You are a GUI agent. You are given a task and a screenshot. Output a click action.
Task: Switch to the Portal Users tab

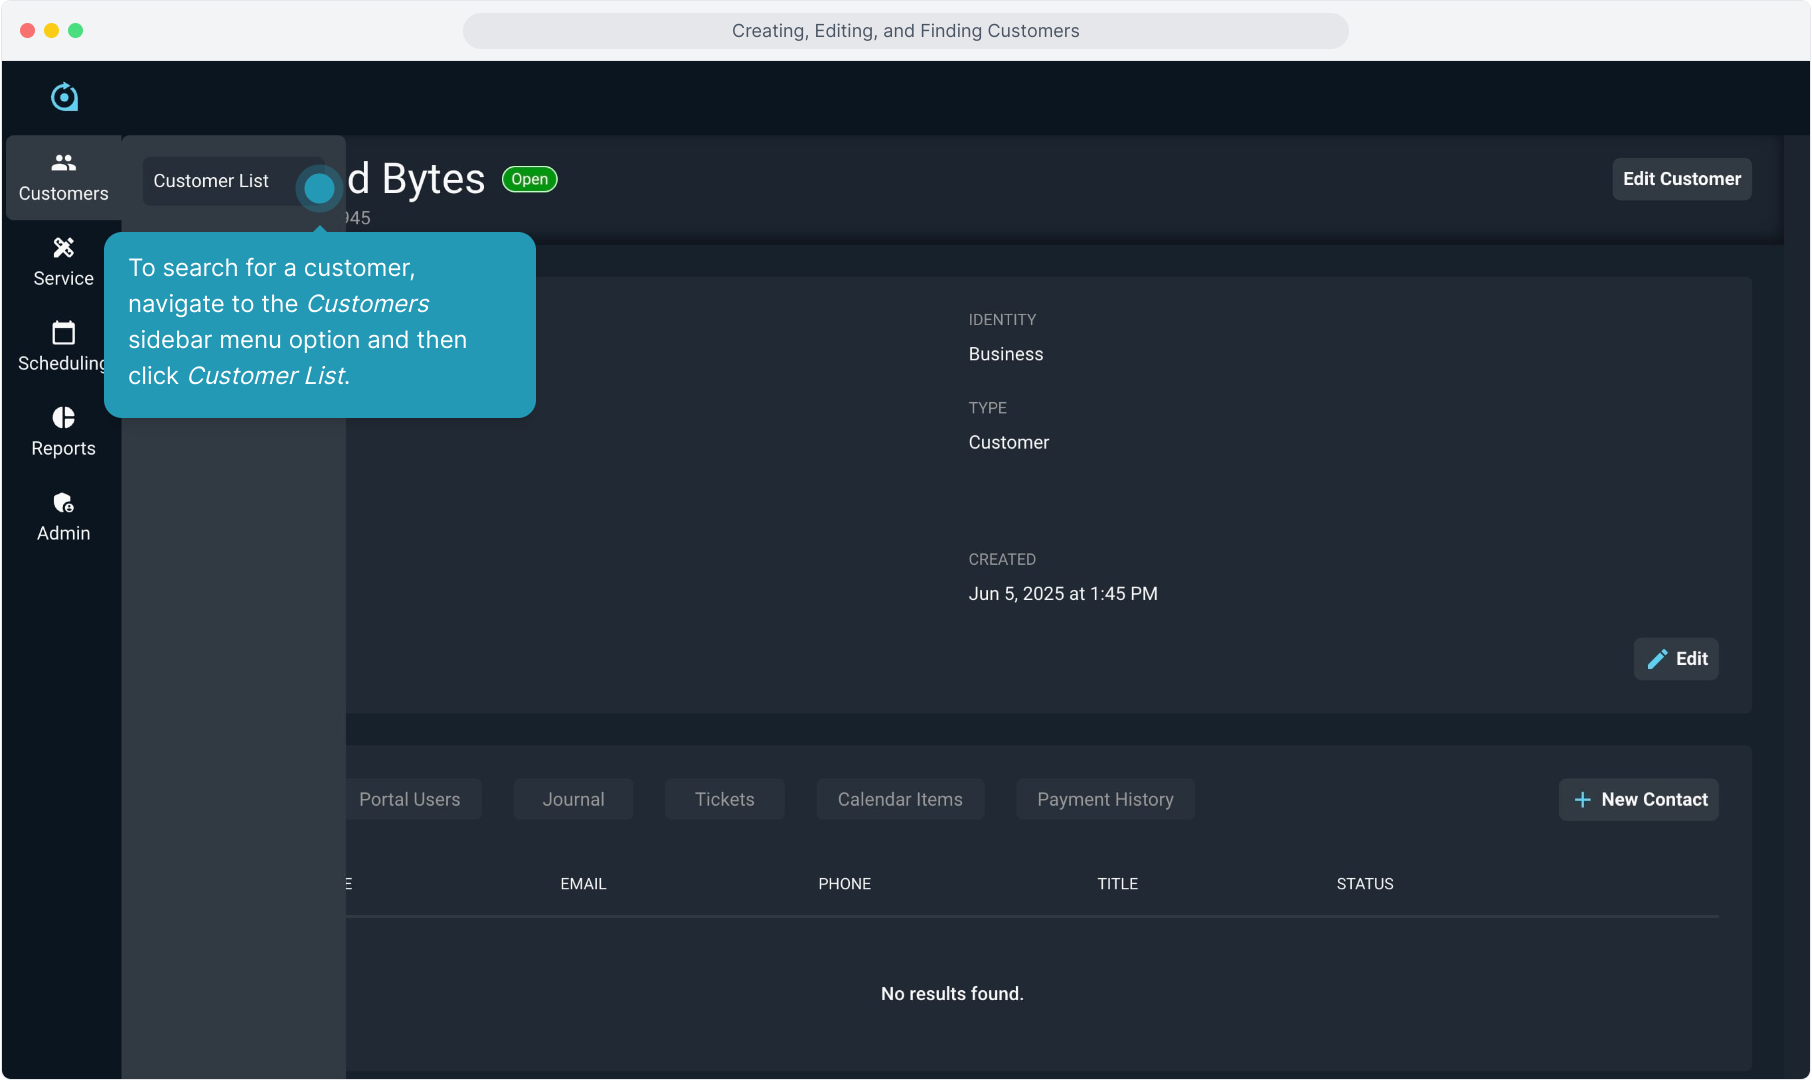click(409, 800)
